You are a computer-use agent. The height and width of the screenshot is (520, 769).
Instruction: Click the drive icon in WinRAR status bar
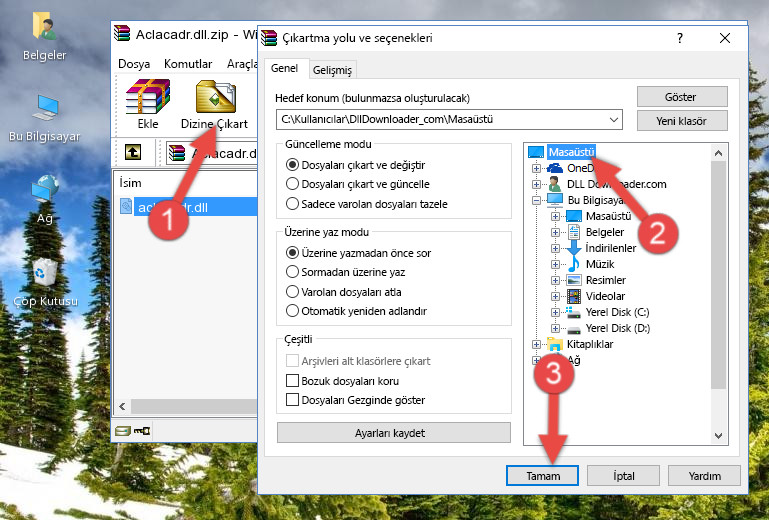[x=123, y=431]
